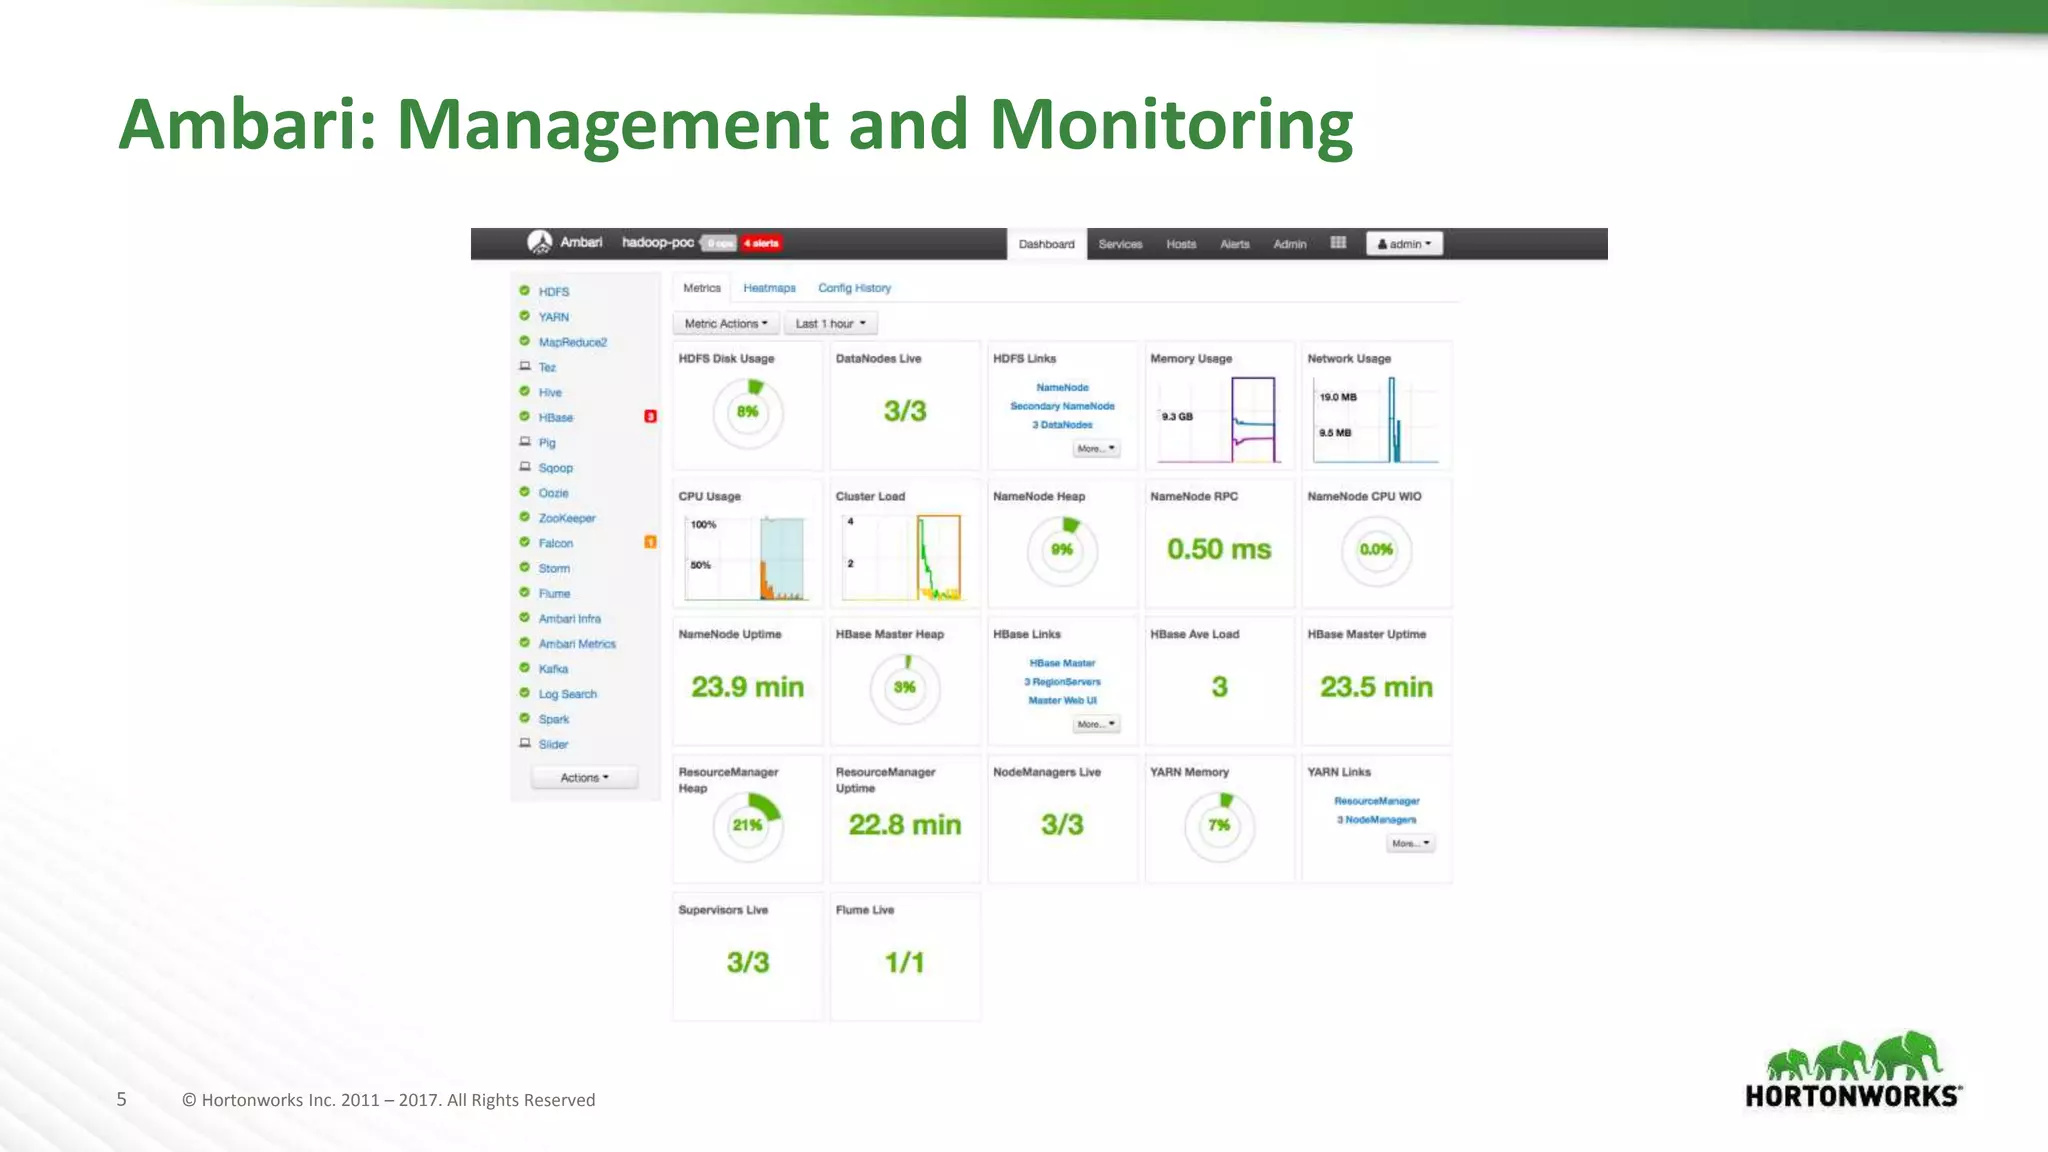Select the Metrics tab
The width and height of the screenshot is (2048, 1152).
[702, 288]
